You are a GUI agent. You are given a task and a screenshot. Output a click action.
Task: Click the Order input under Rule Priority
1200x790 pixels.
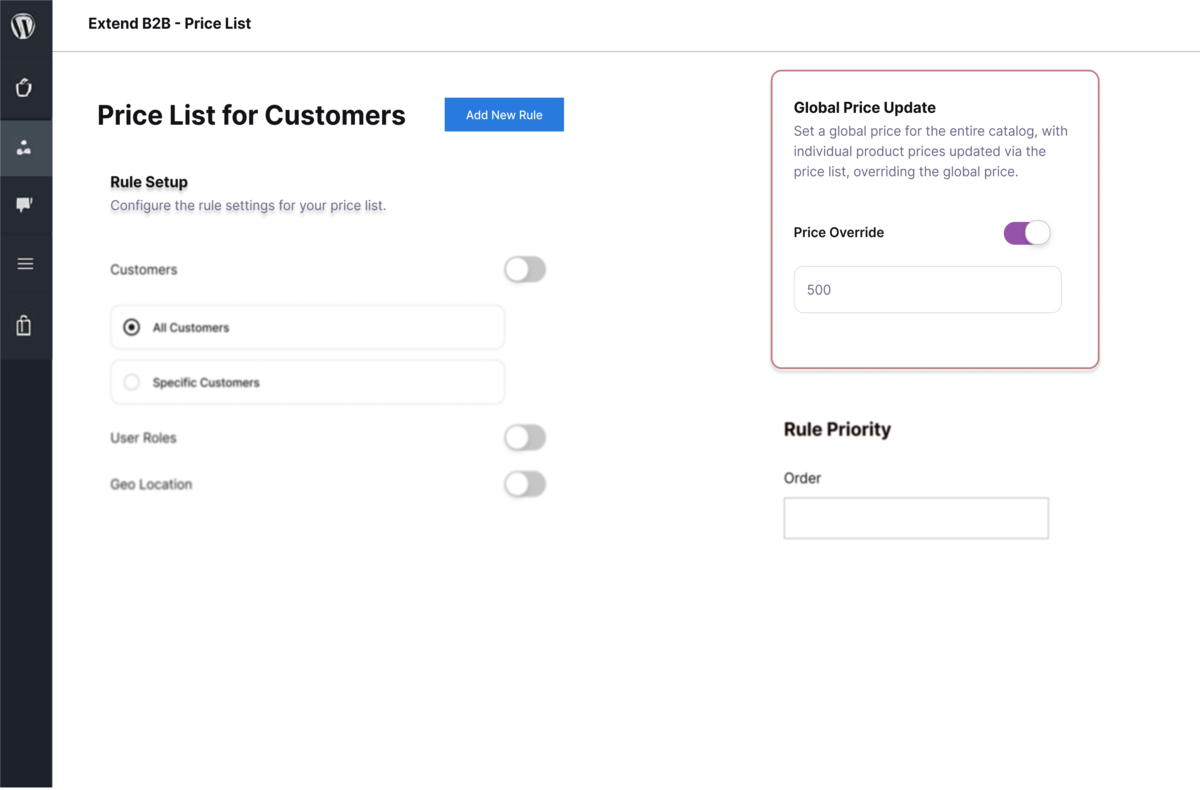(915, 517)
